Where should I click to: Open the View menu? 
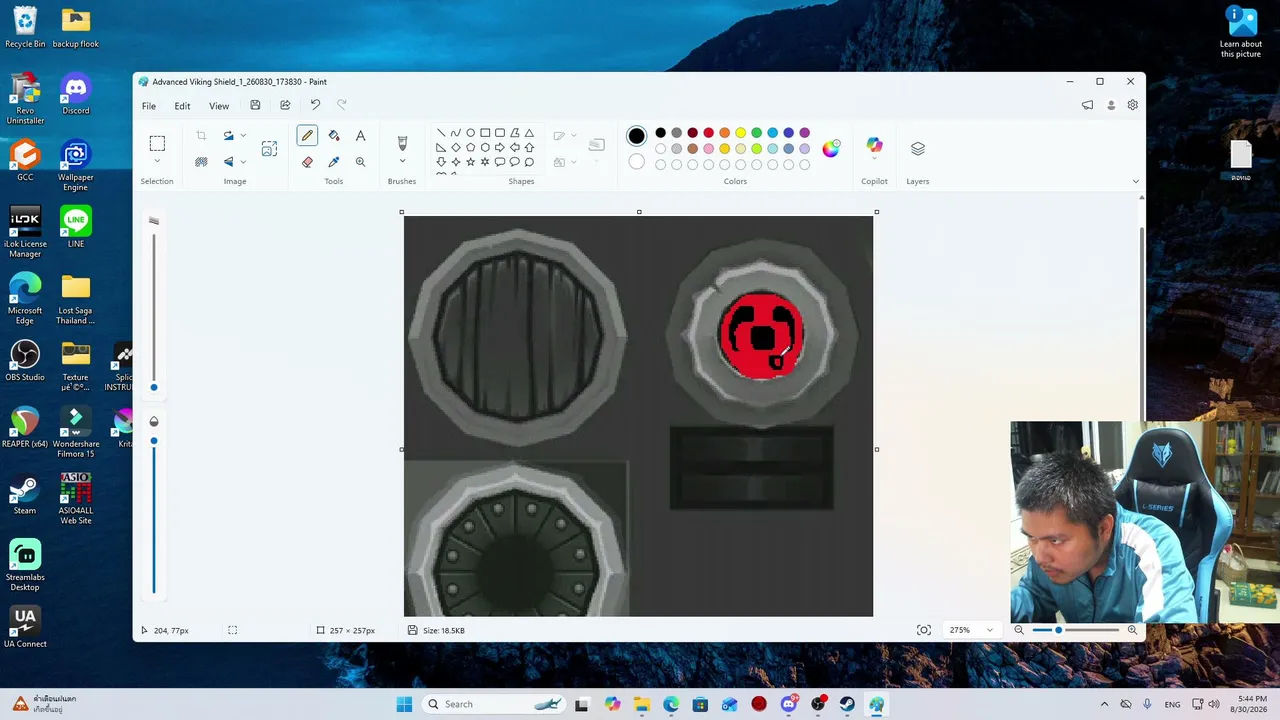click(x=219, y=106)
